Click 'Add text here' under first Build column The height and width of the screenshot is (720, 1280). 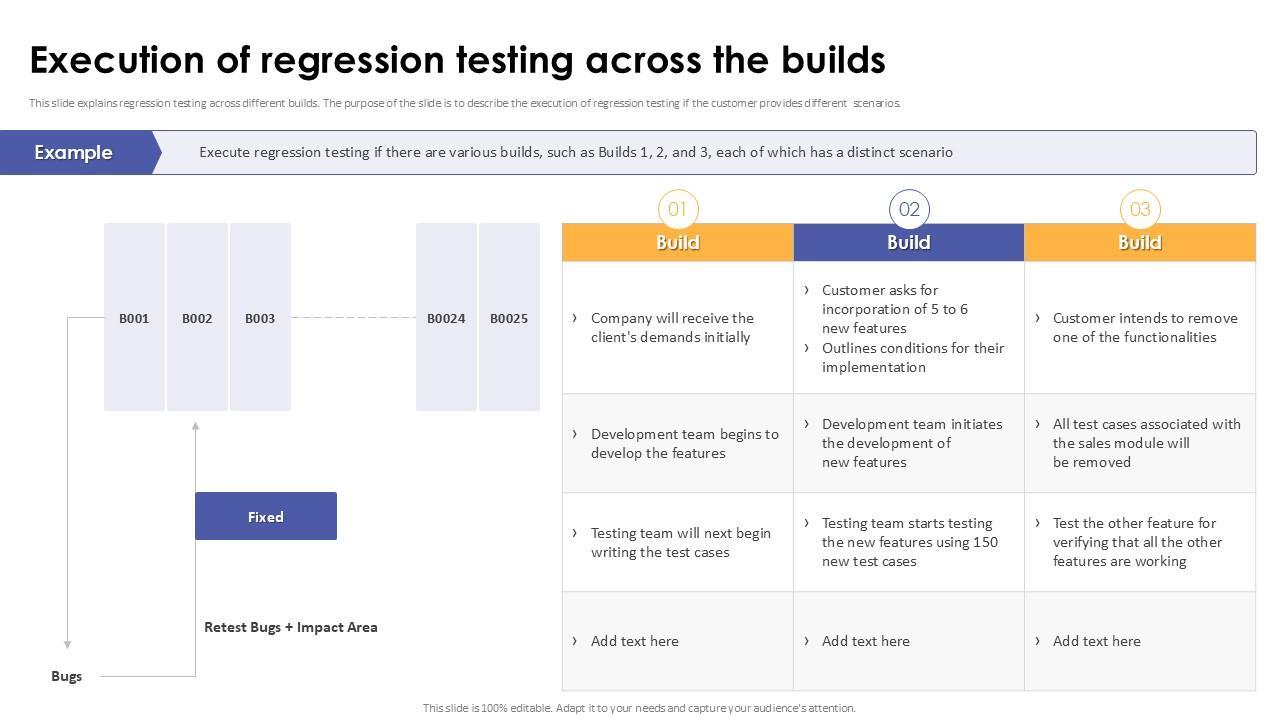point(635,641)
